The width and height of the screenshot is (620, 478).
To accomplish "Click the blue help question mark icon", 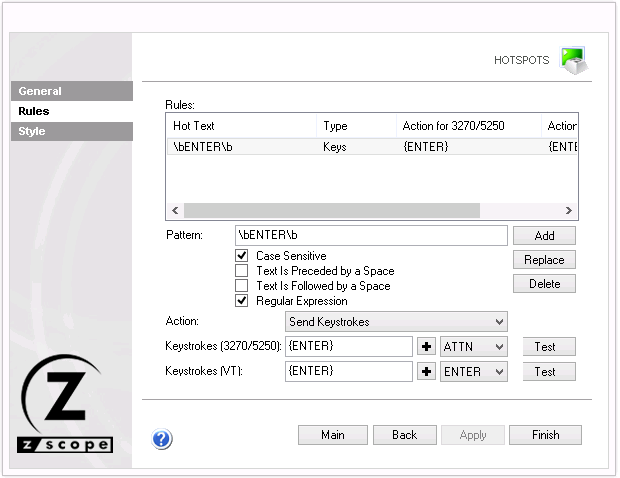I will coord(162,439).
